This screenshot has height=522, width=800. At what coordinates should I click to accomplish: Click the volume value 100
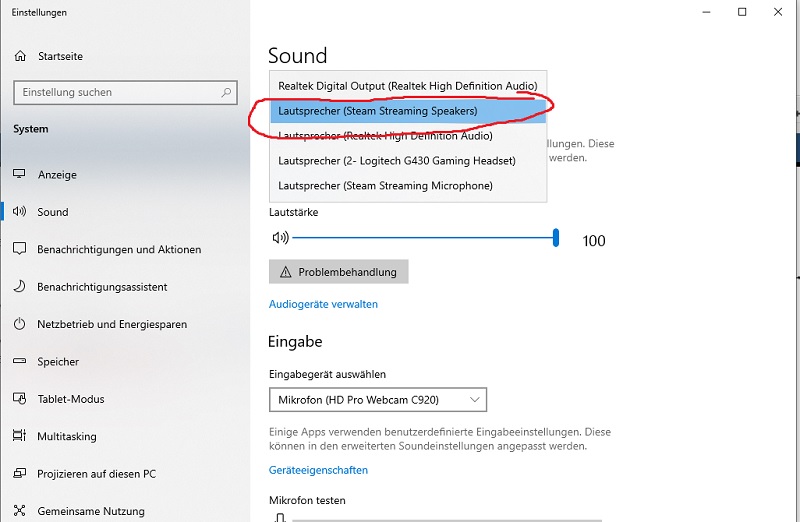click(x=594, y=240)
